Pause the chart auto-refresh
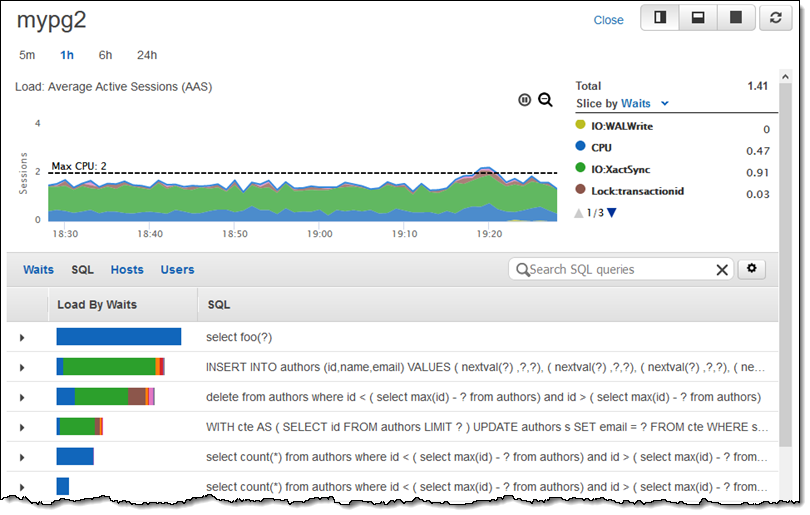810x515 pixels. [525, 99]
